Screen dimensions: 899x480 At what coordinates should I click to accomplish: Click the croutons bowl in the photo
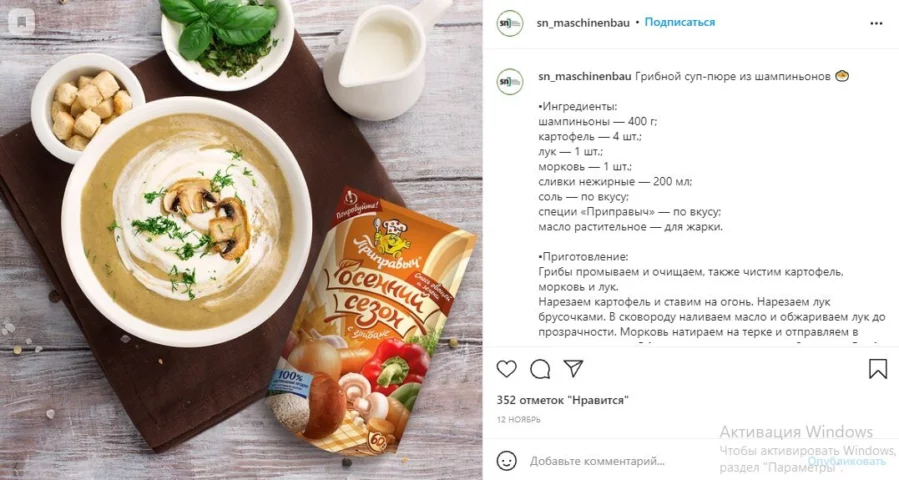tap(88, 108)
